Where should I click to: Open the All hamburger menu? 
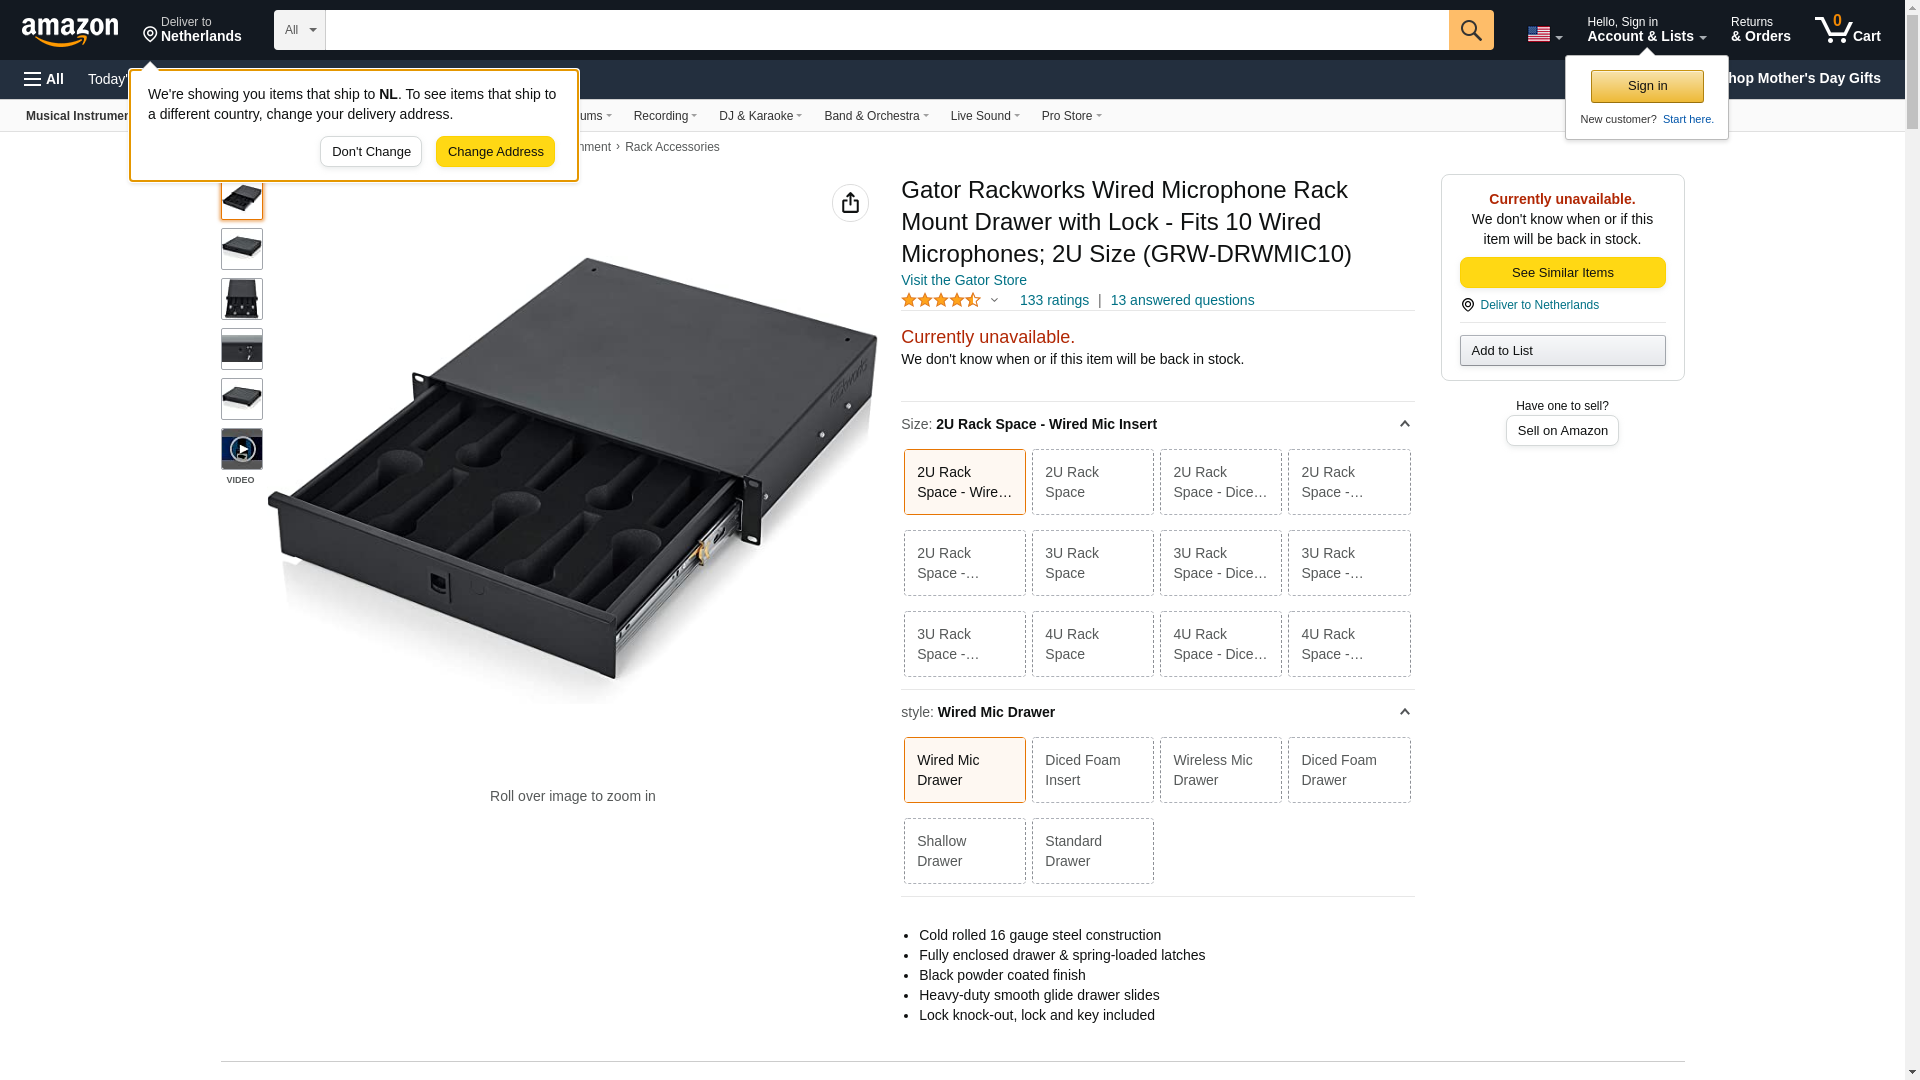pos(44,79)
